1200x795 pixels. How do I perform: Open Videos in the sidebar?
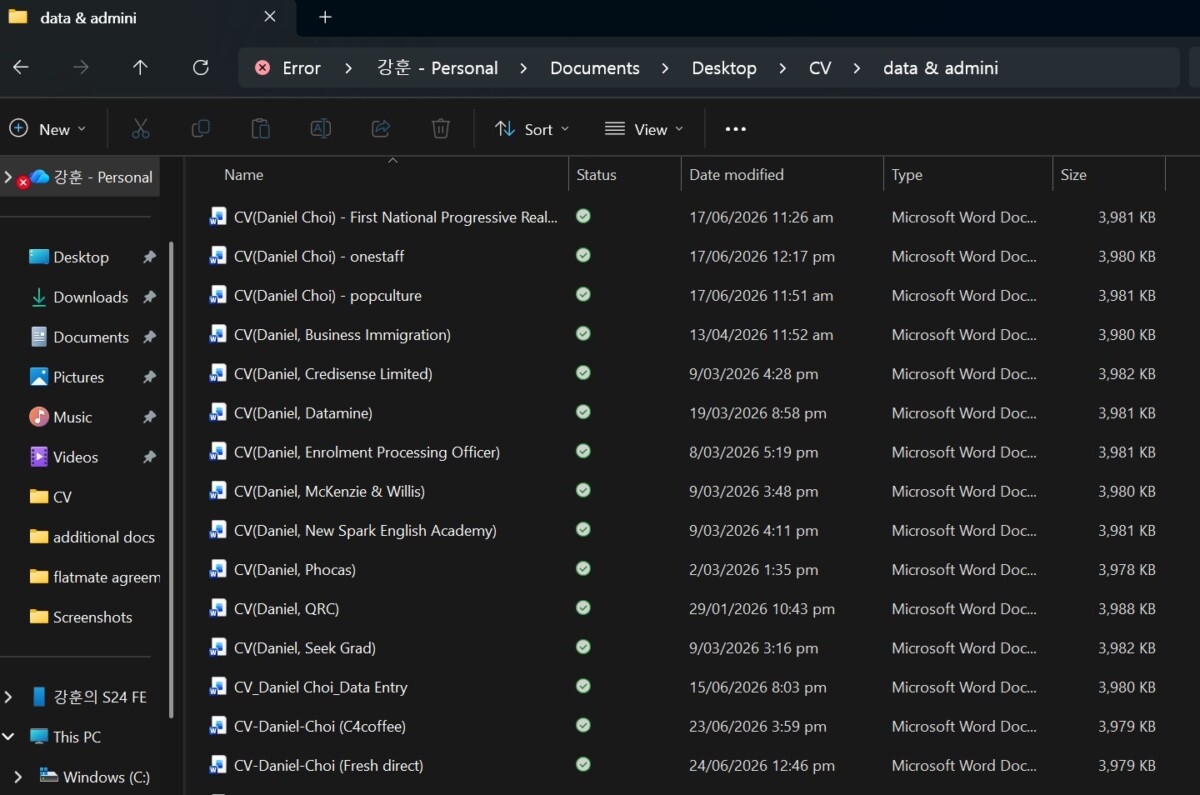pos(75,457)
